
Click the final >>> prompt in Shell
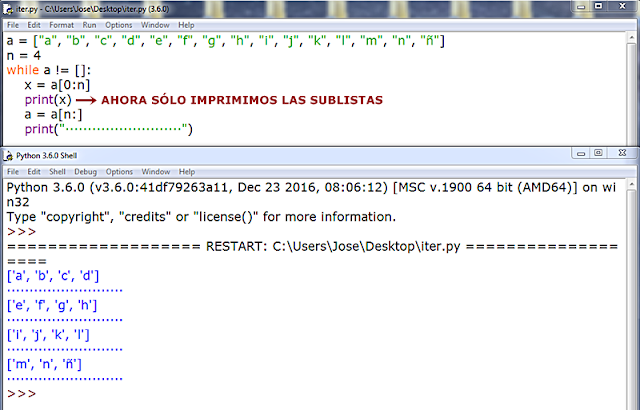coord(21,394)
